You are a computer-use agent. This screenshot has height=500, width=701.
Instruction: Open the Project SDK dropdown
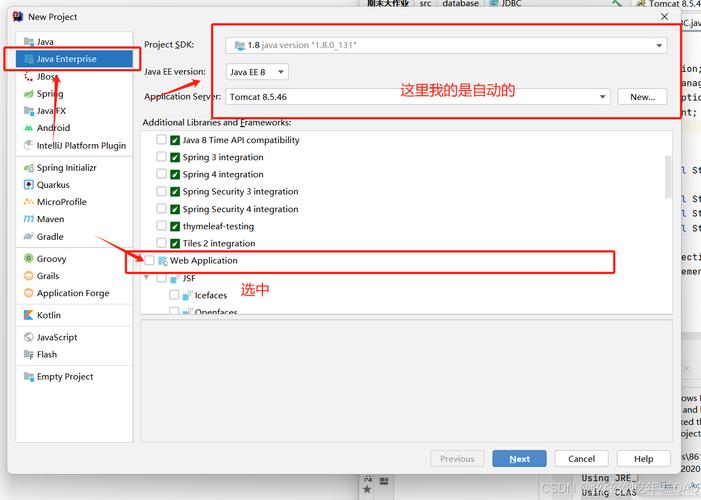pyautogui.click(x=446, y=45)
